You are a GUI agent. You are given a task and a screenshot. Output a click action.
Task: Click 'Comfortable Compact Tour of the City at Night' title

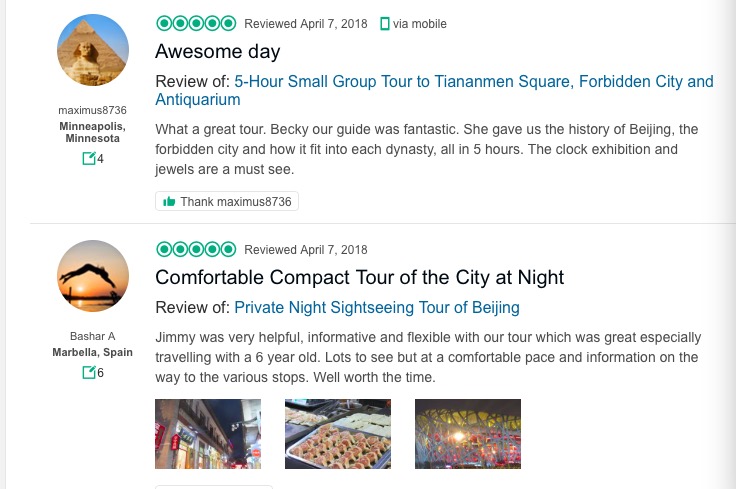[359, 277]
